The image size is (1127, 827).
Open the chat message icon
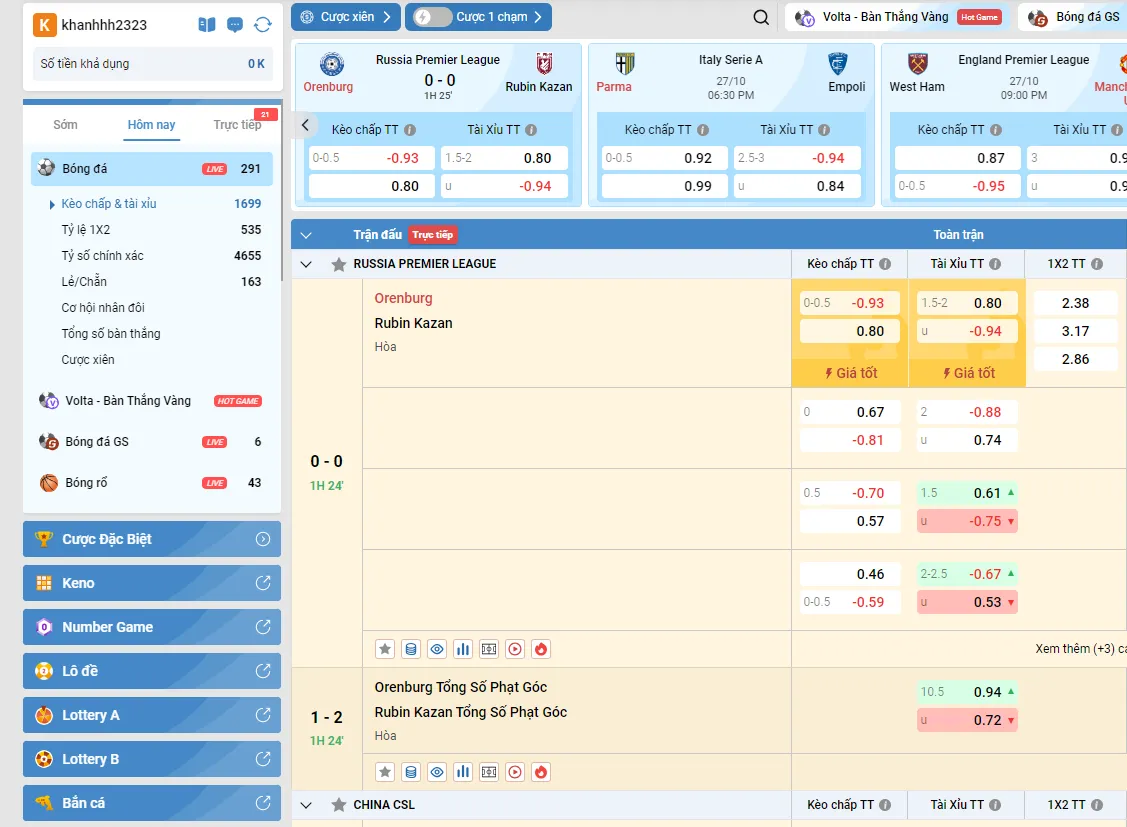tap(235, 25)
